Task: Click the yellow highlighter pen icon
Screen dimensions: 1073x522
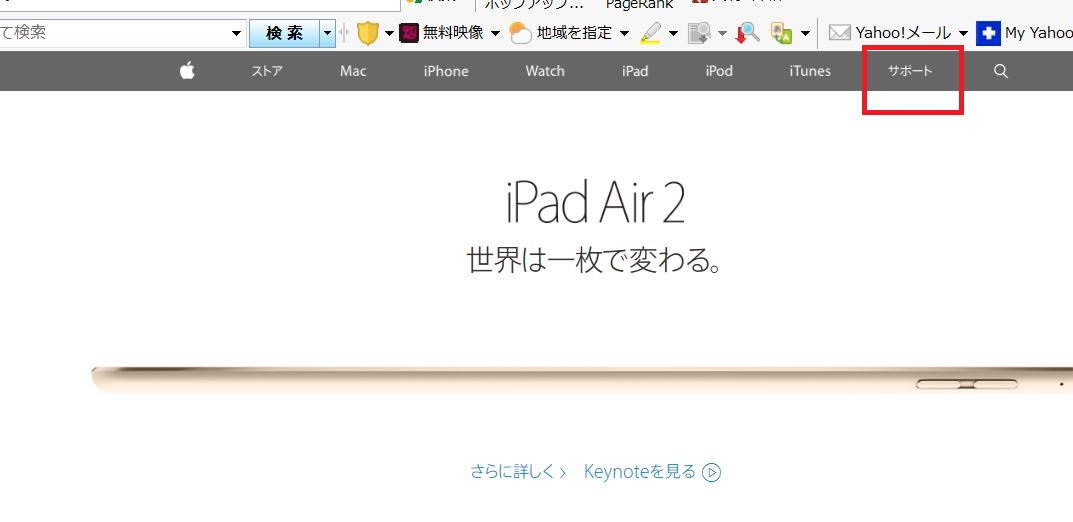Action: [x=651, y=33]
